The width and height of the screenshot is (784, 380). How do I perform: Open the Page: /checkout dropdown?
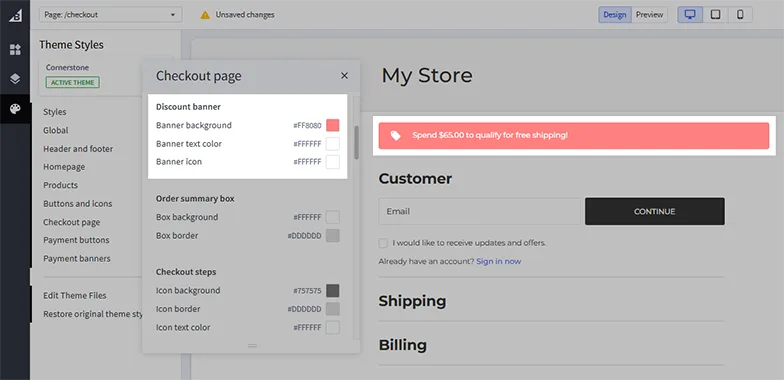tap(110, 14)
